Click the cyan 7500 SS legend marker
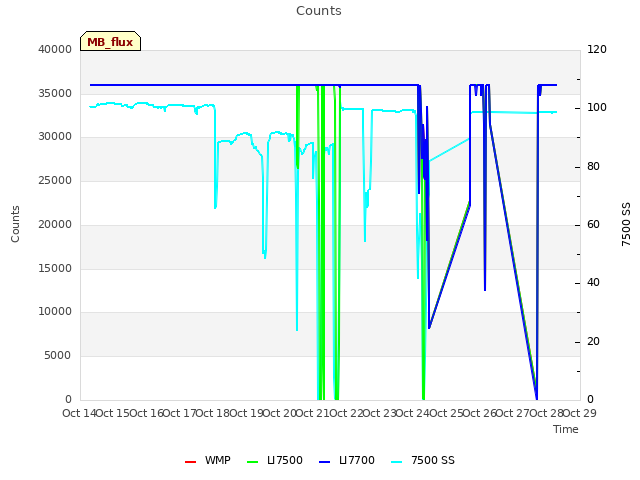 397,462
